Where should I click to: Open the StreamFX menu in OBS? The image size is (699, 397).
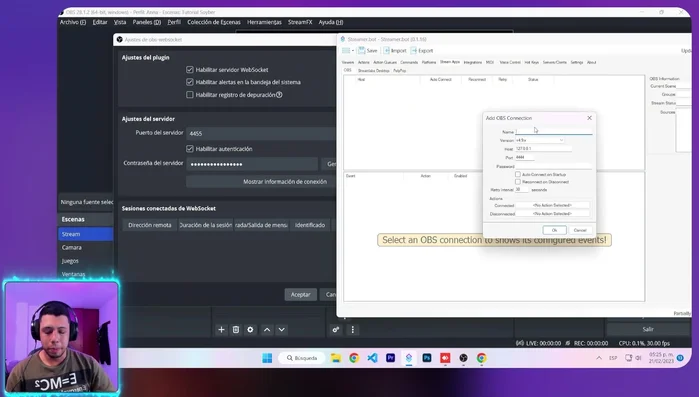300,22
